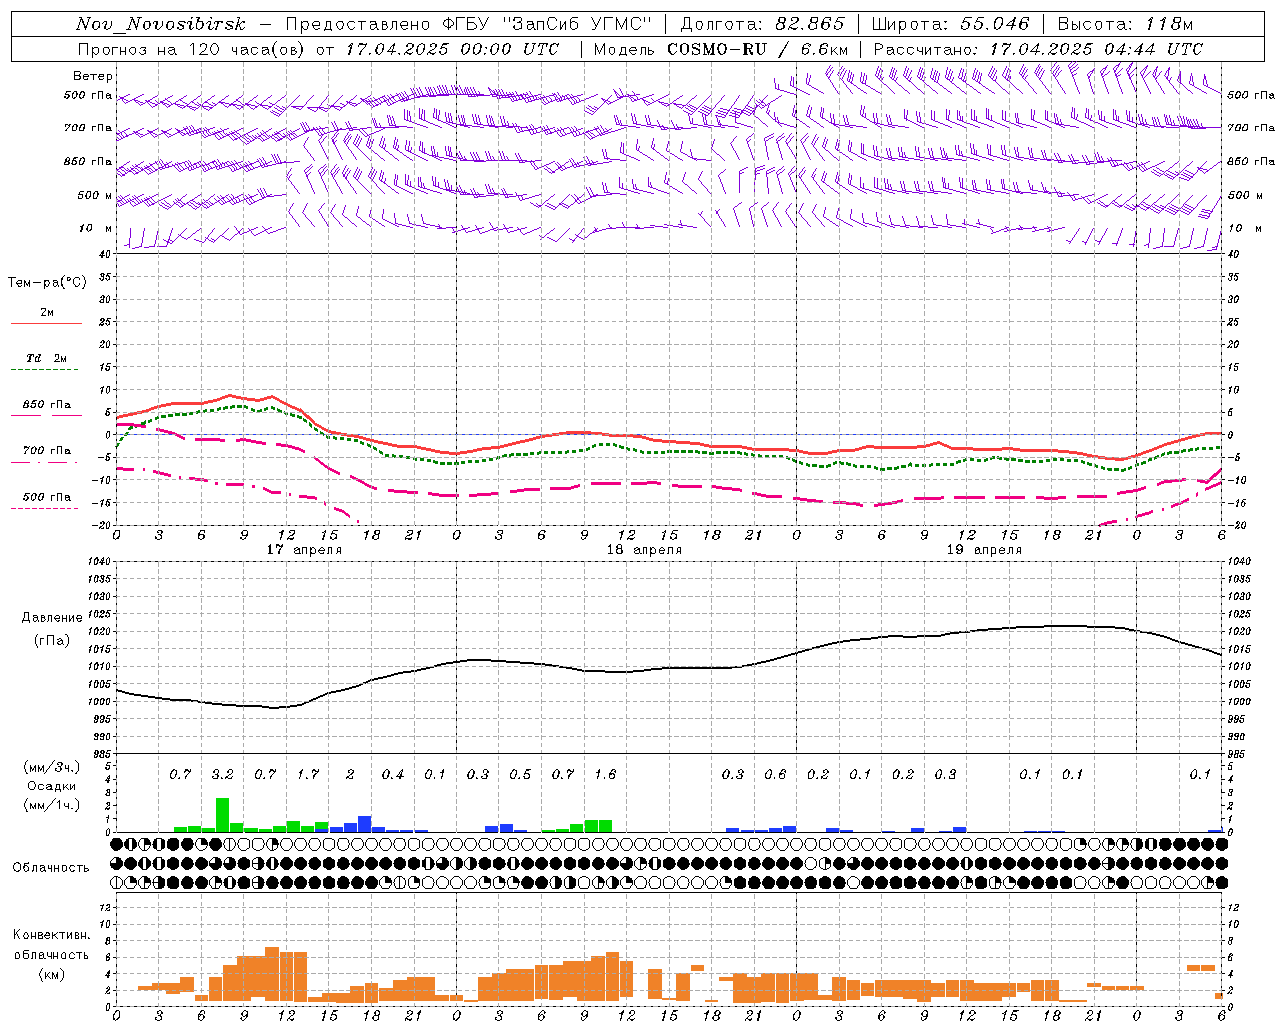Screen dimensions: 1280x1024
Task: Click the tallest green precipitation bar
Action: tap(222, 814)
